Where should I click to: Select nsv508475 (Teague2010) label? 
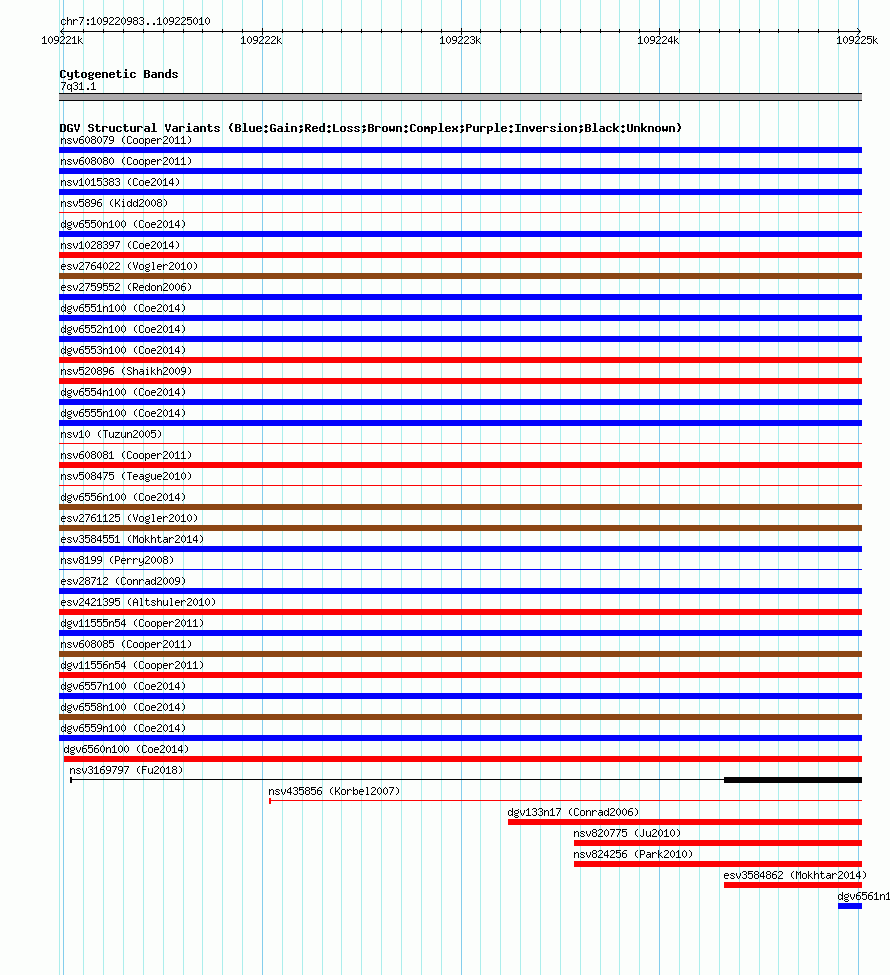[126, 476]
